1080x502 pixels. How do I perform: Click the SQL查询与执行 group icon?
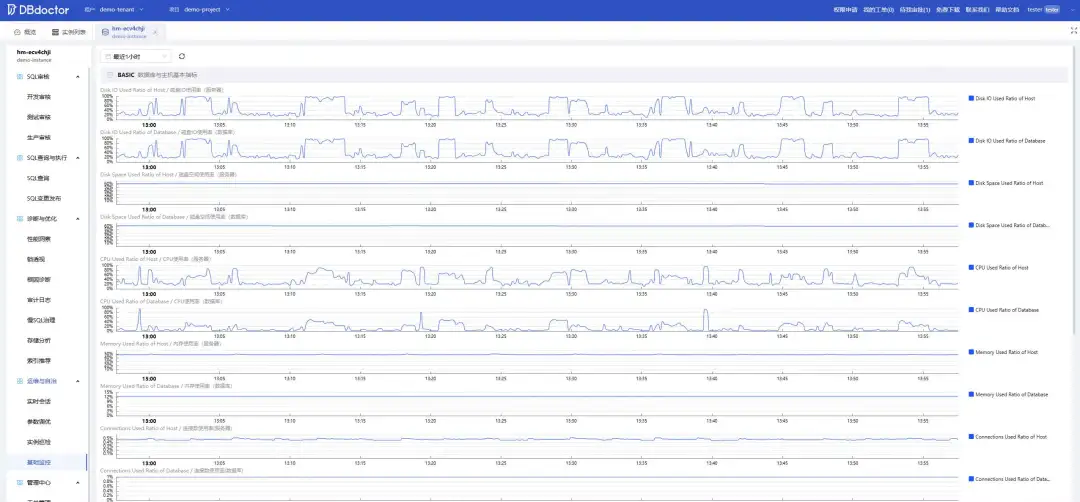[x=19, y=158]
